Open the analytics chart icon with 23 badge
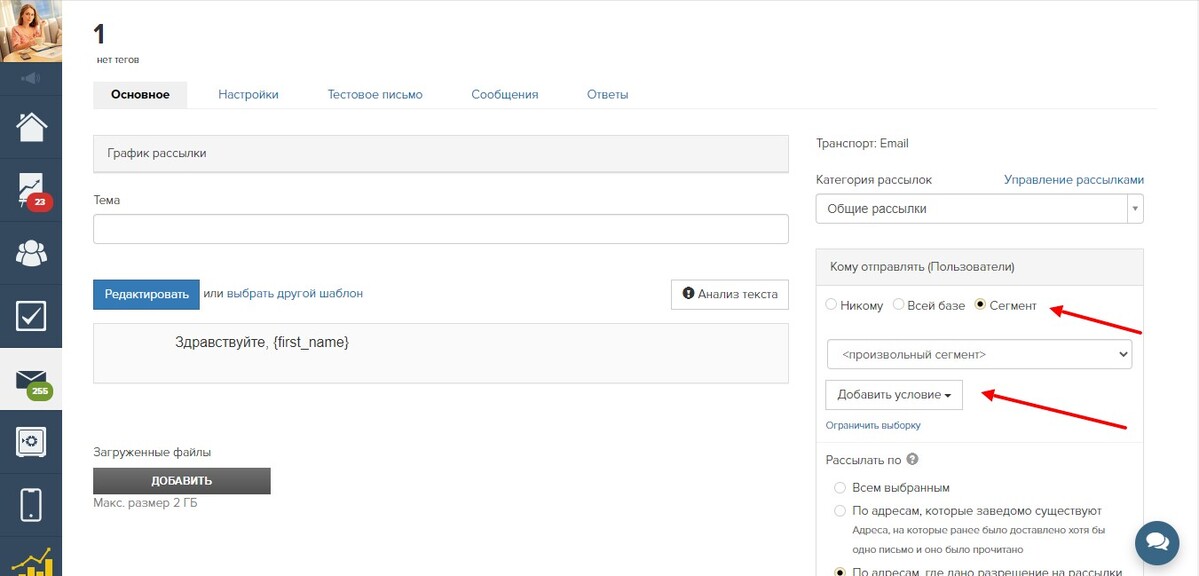This screenshot has height=576, width=1199. 31,190
